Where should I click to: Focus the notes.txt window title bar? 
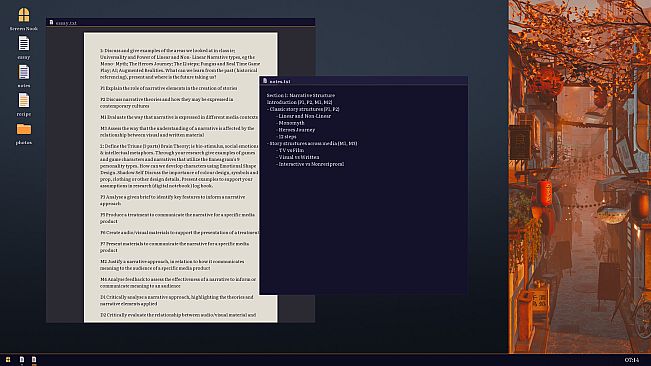[364, 81]
